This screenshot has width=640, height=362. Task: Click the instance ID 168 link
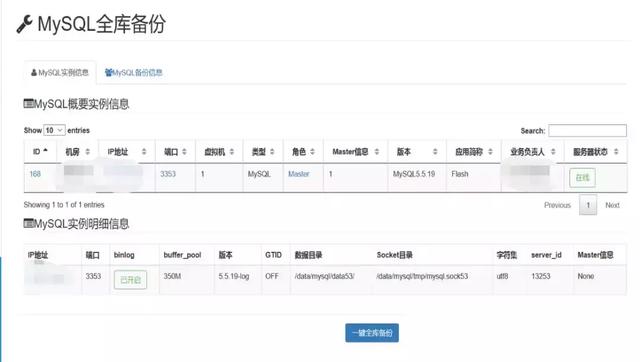tap(35, 174)
